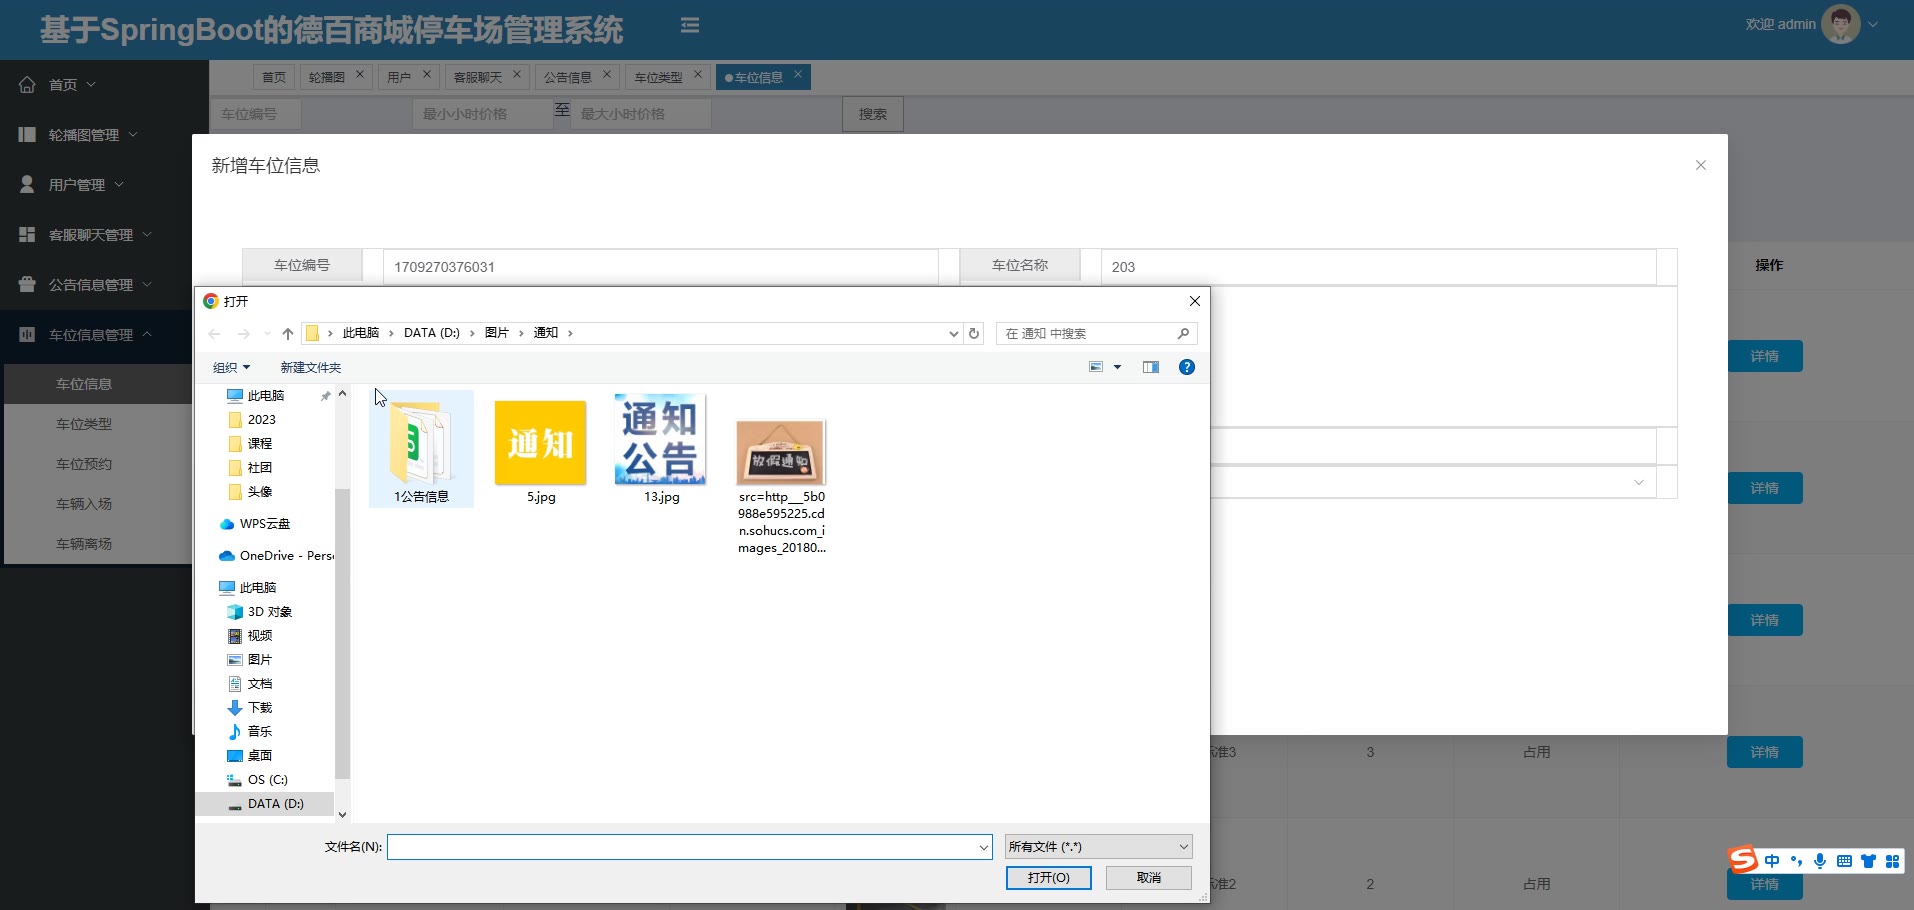Viewport: 1914px width, 910px height.
Task: Expand the 组织 dropdown menu
Action: [x=231, y=368]
